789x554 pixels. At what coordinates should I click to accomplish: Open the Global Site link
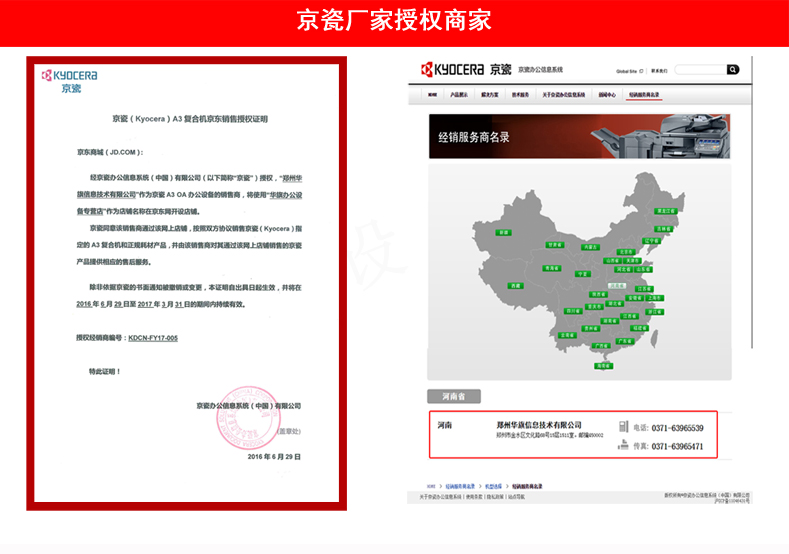[x=629, y=71]
